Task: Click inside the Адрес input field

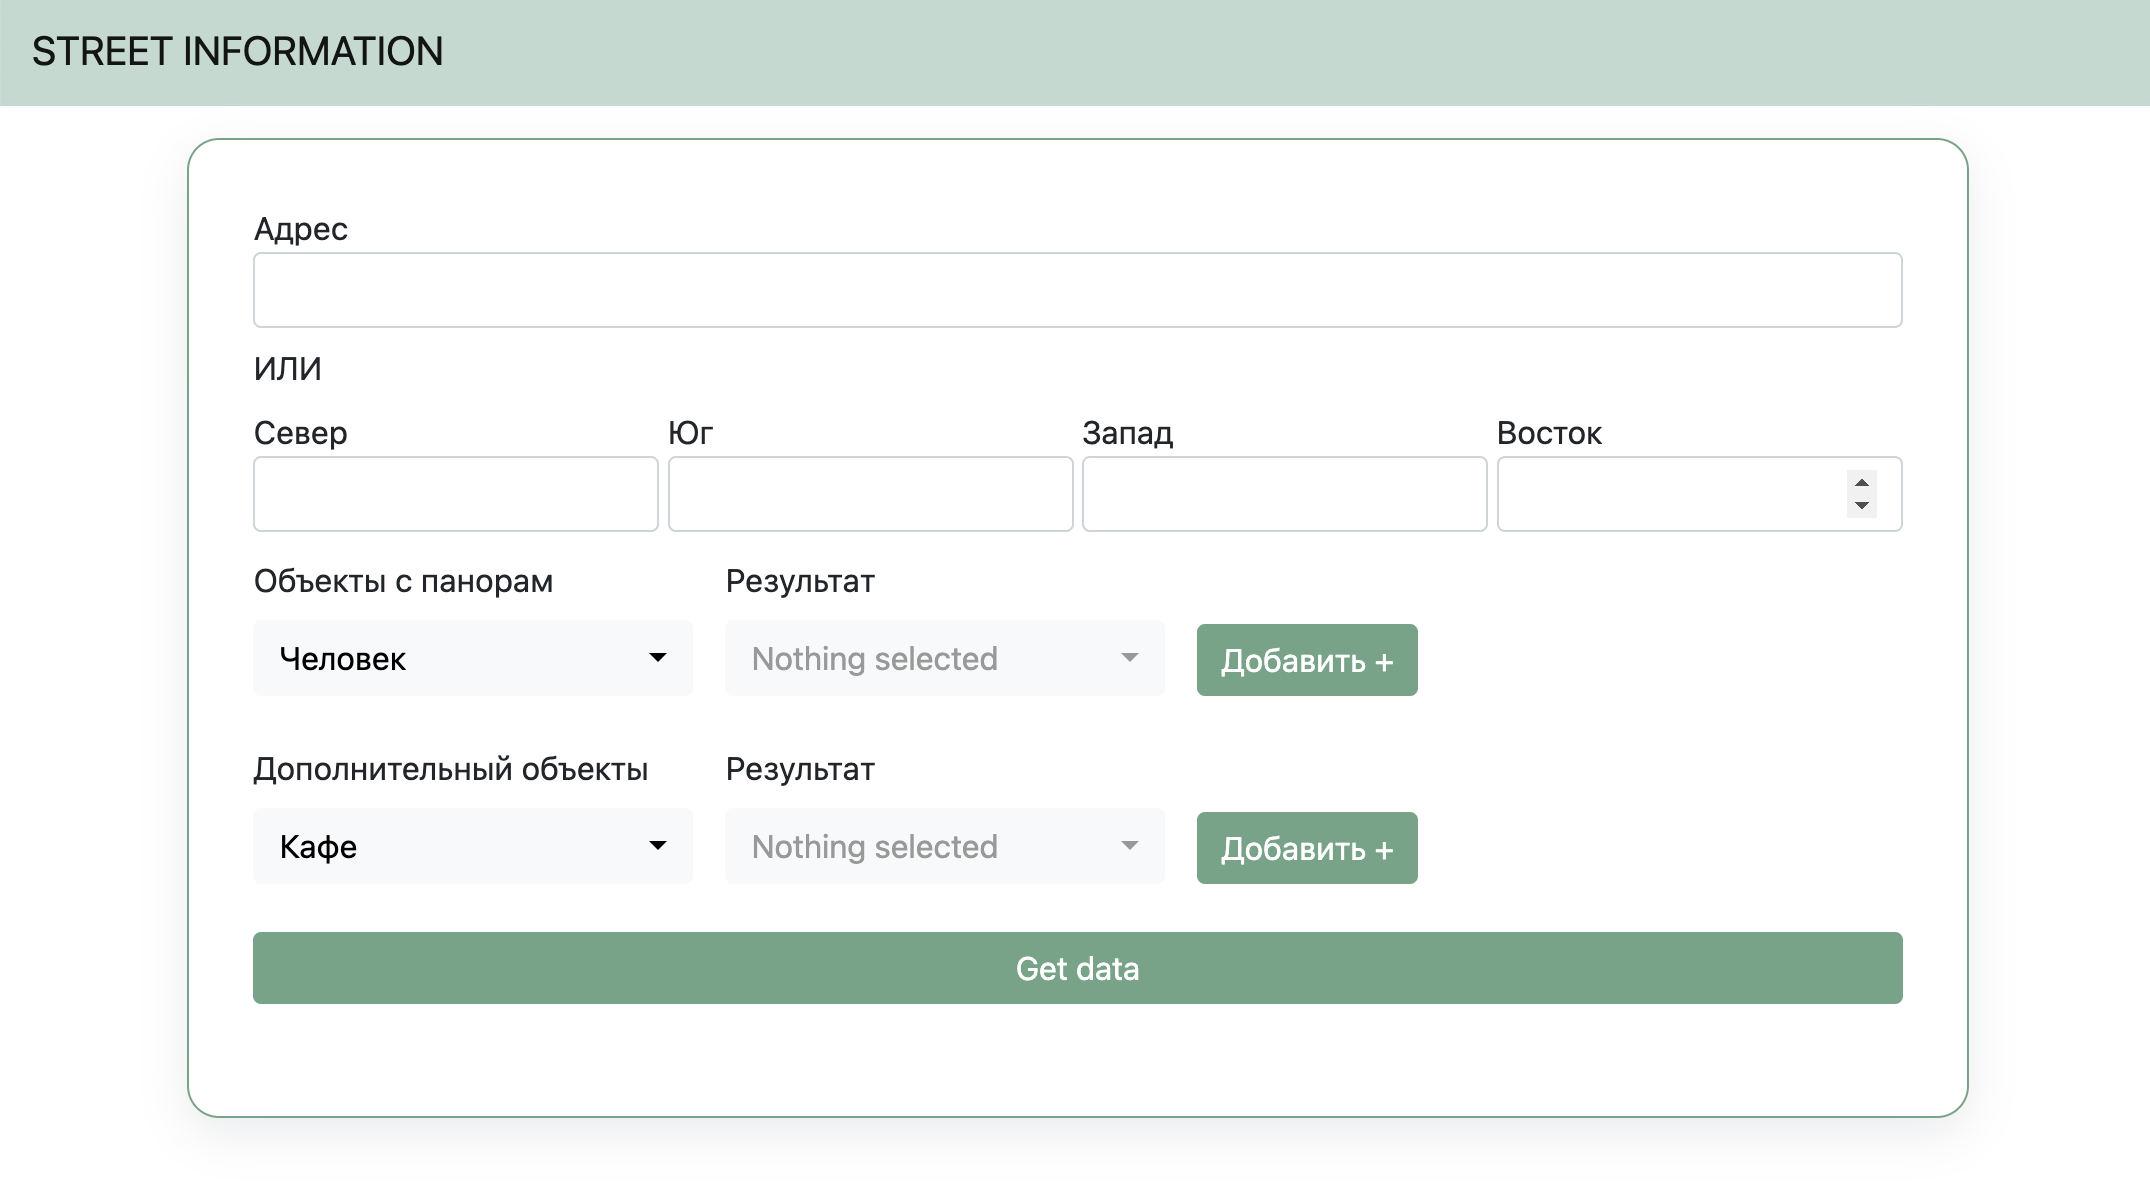Action: coord(1077,290)
